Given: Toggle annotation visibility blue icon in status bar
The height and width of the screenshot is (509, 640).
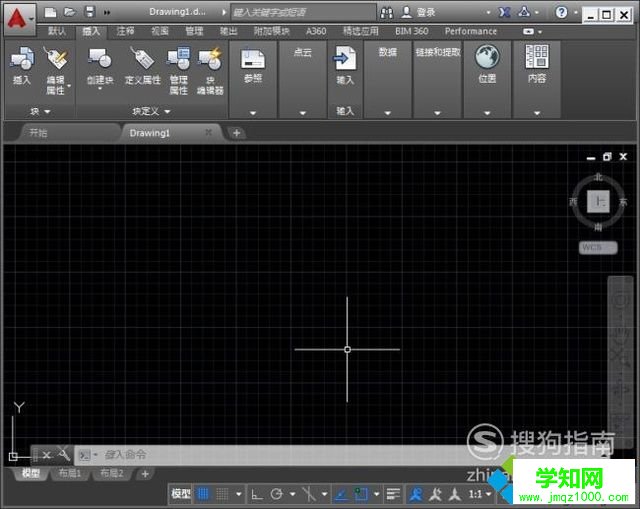Looking at the screenshot, I should [x=416, y=495].
